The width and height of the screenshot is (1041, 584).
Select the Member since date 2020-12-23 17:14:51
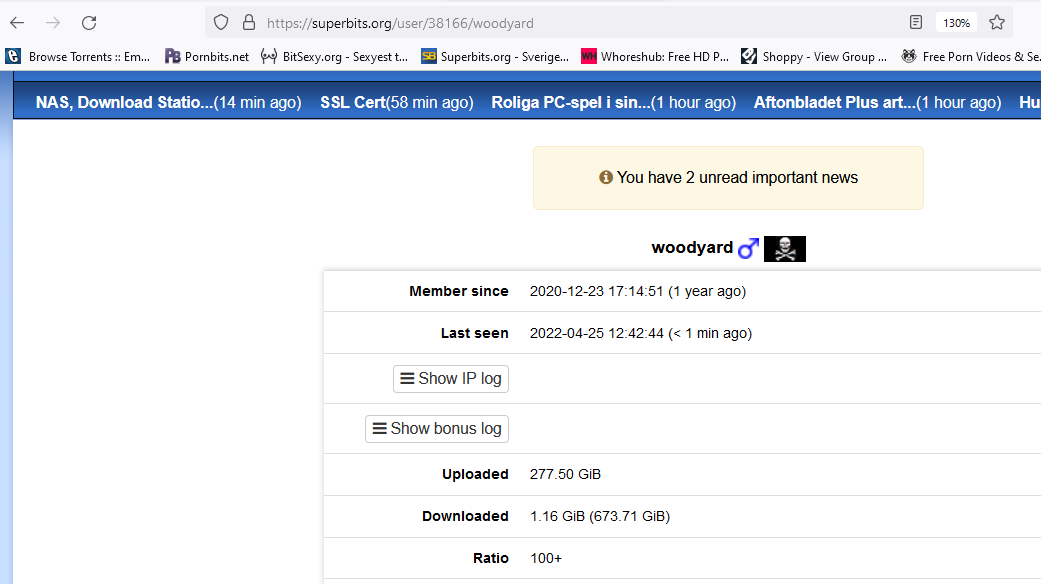point(596,291)
